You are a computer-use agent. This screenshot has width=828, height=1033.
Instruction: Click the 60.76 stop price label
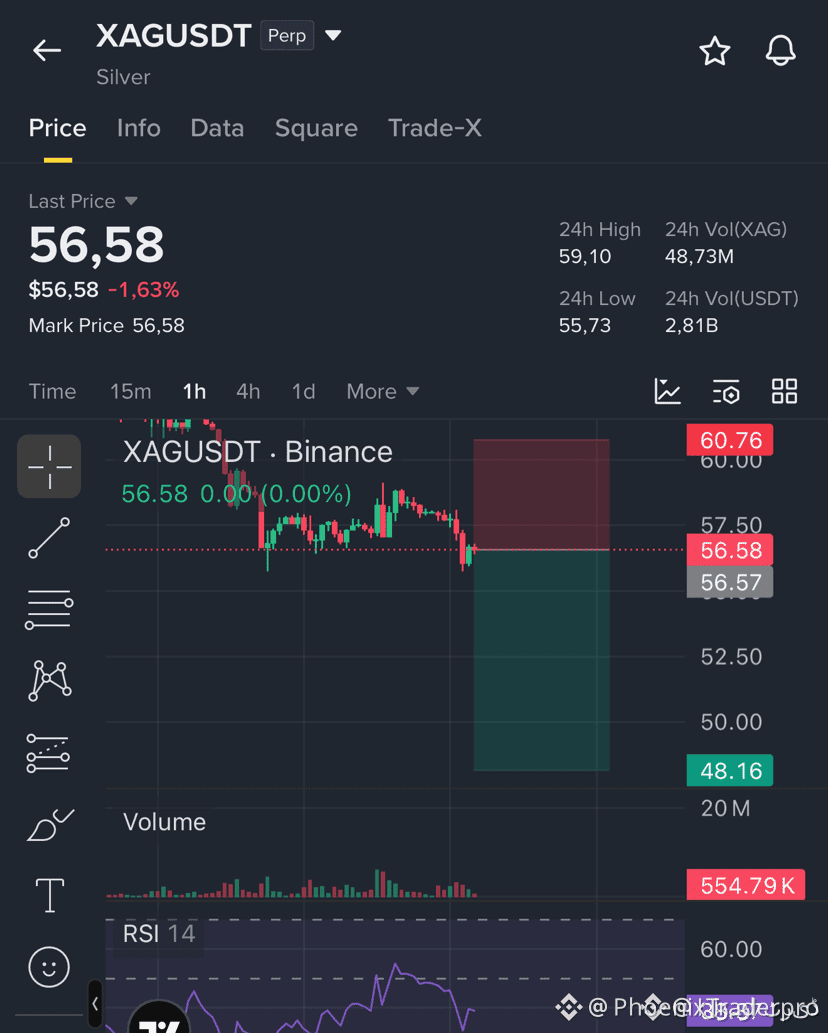pyautogui.click(x=730, y=439)
